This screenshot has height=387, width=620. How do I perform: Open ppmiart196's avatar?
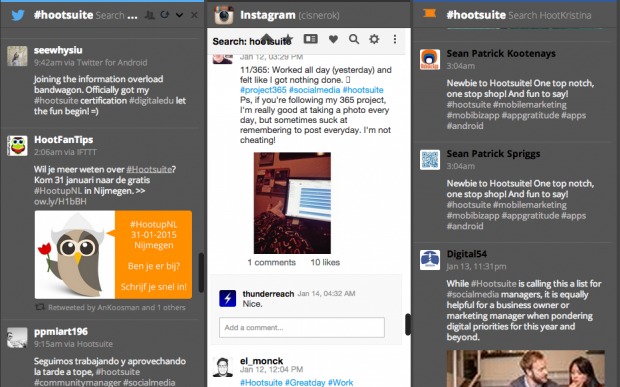17,337
